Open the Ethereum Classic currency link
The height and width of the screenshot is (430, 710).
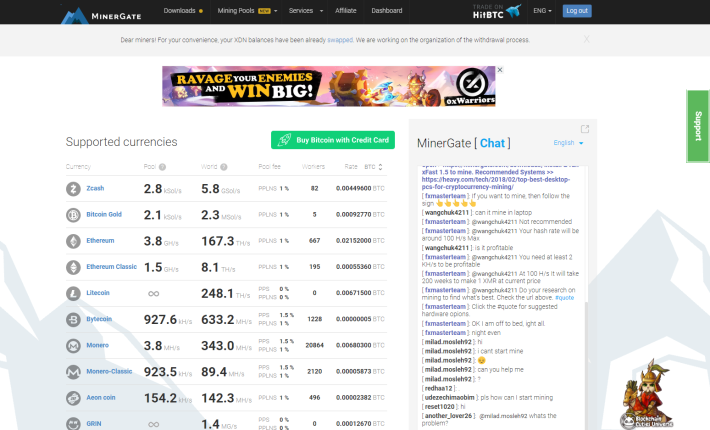pyautogui.click(x=111, y=267)
